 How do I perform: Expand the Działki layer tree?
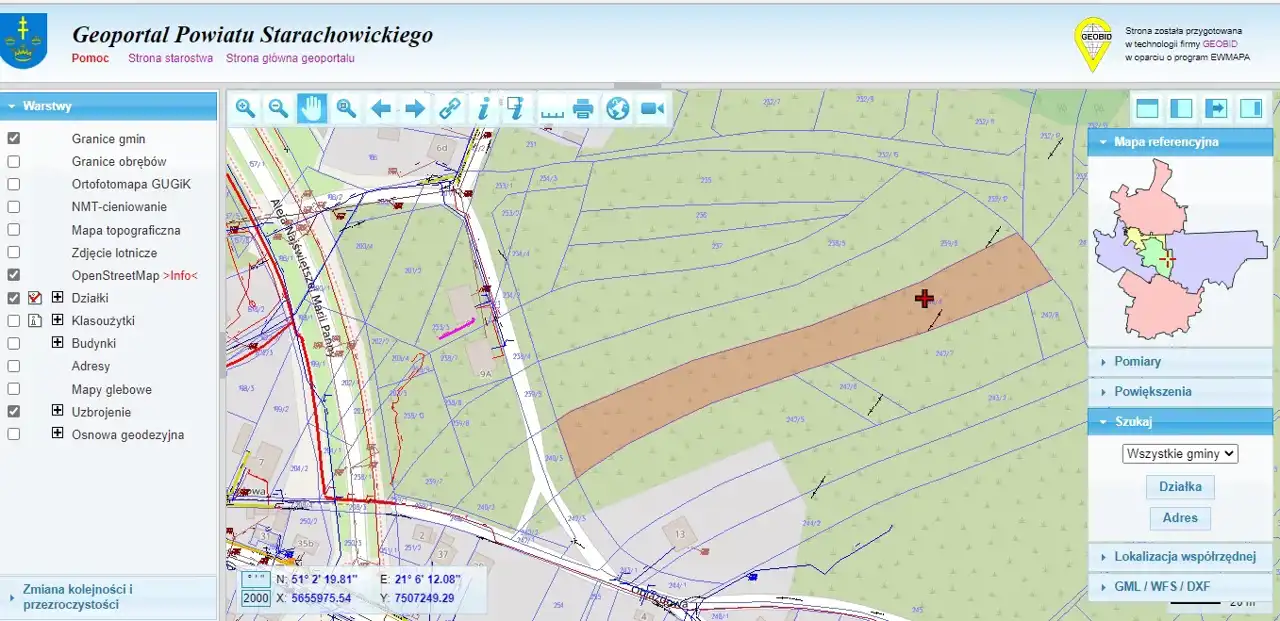tap(57, 297)
